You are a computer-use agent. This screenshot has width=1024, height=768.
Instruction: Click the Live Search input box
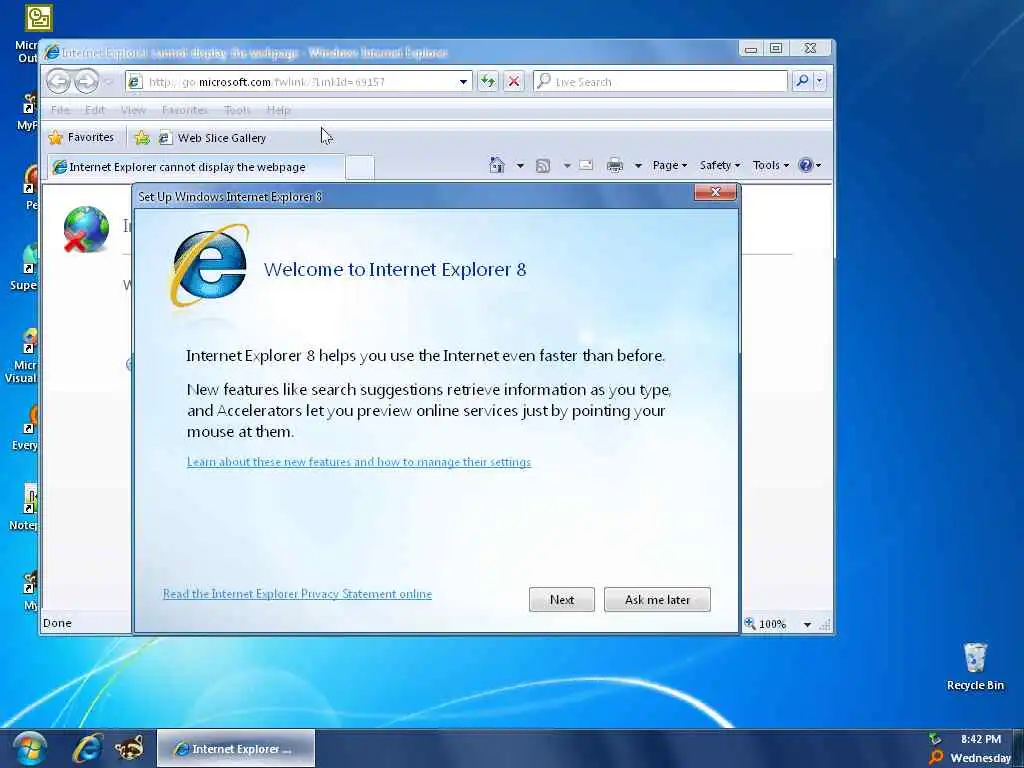point(660,82)
